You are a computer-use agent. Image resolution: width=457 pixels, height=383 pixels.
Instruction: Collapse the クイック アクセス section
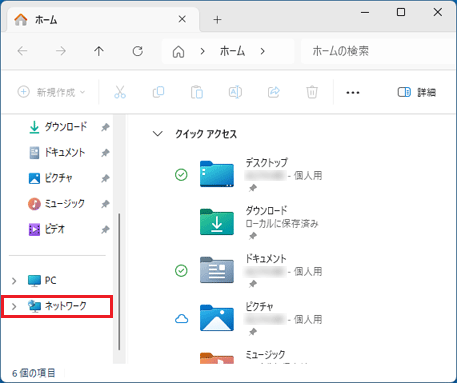tap(157, 134)
